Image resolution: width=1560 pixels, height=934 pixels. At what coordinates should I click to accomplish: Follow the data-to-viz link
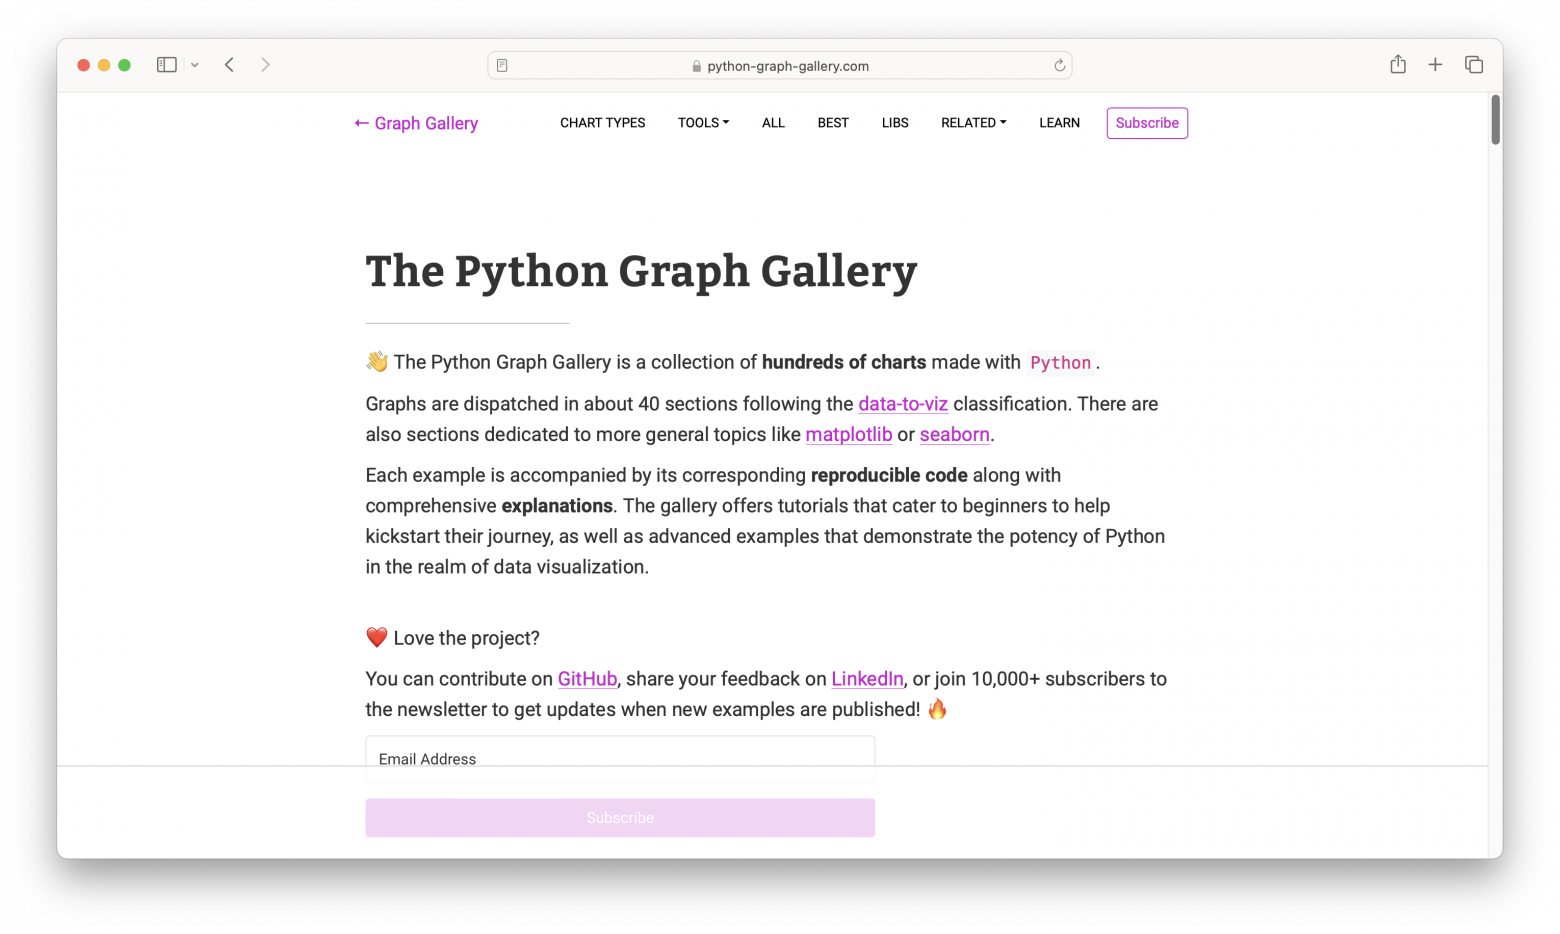(902, 404)
